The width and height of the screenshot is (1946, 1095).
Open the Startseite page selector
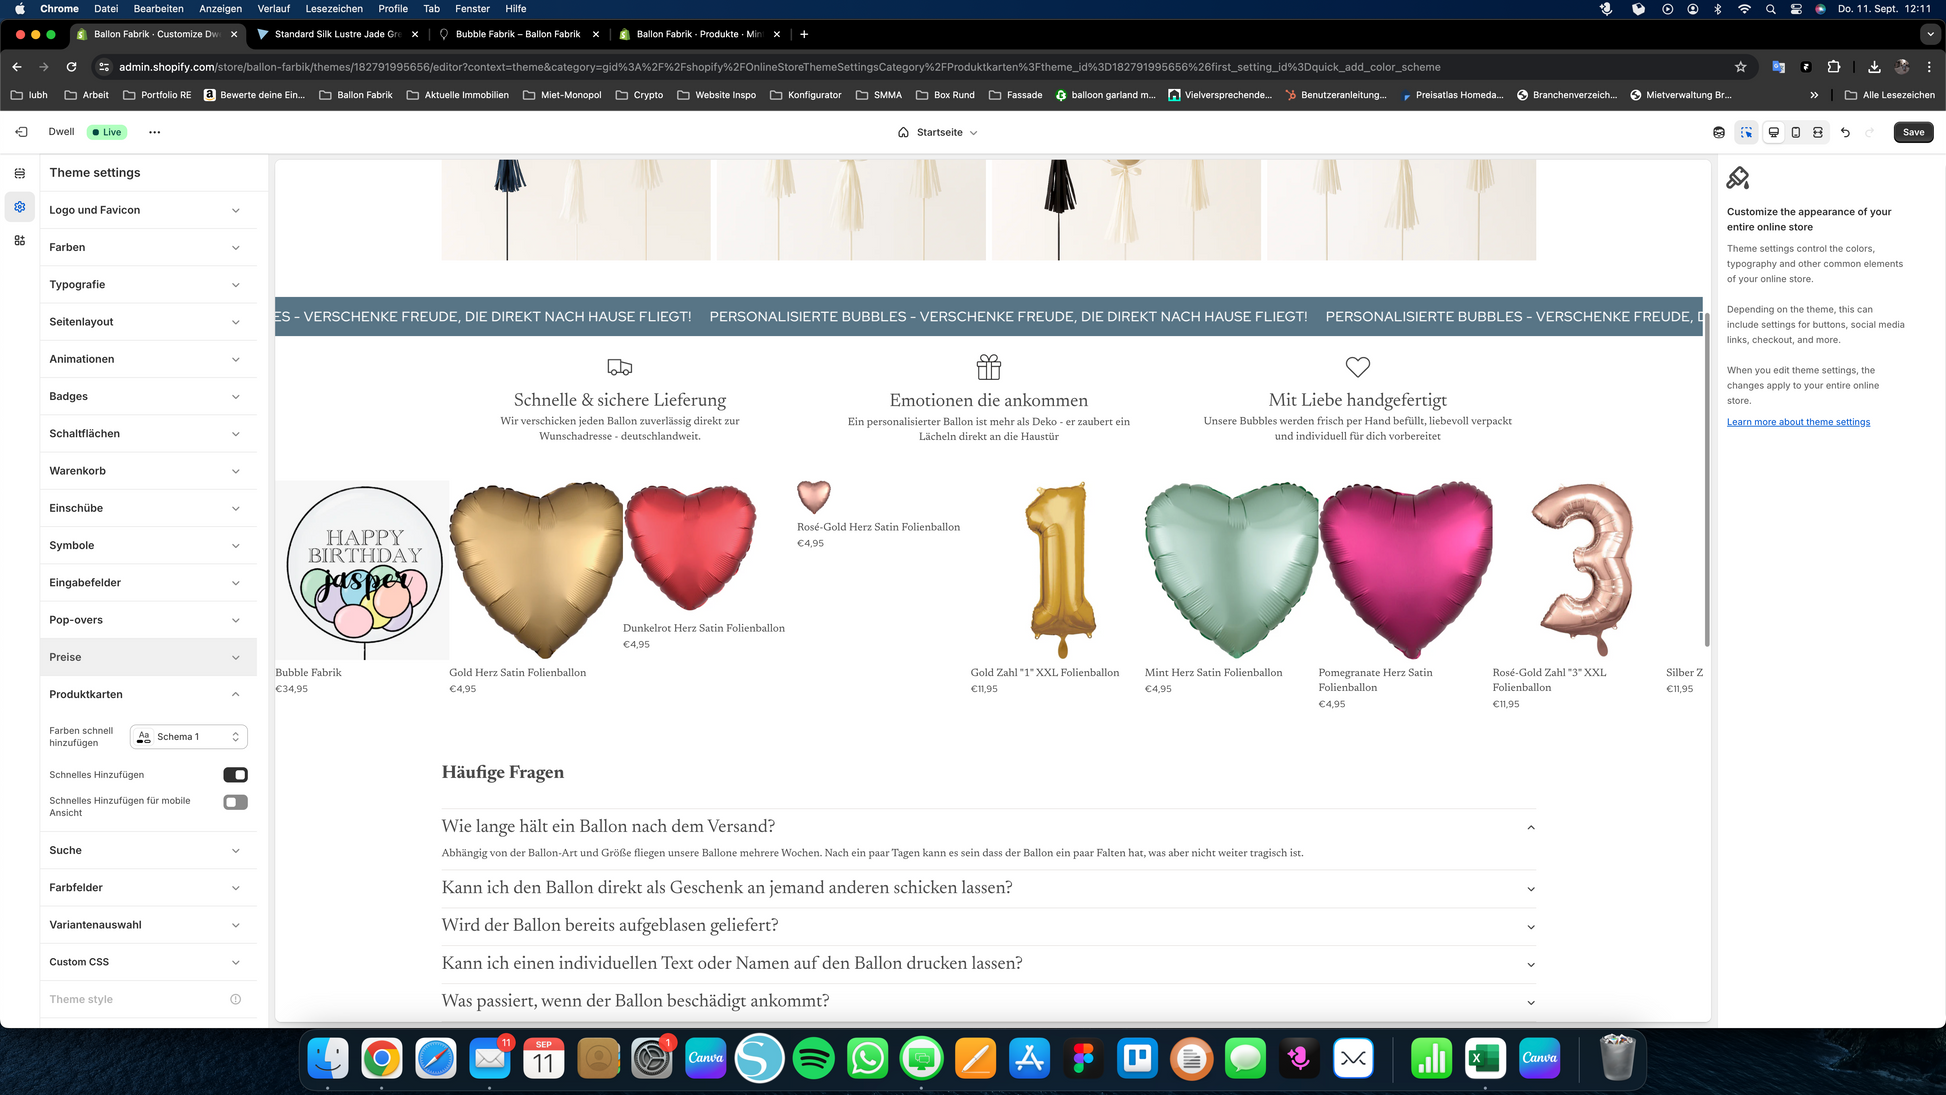pos(938,132)
